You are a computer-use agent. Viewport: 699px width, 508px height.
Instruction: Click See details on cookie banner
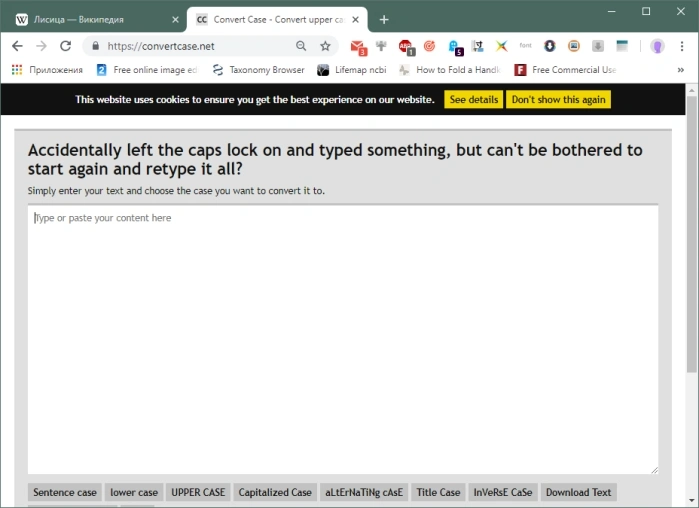[474, 99]
